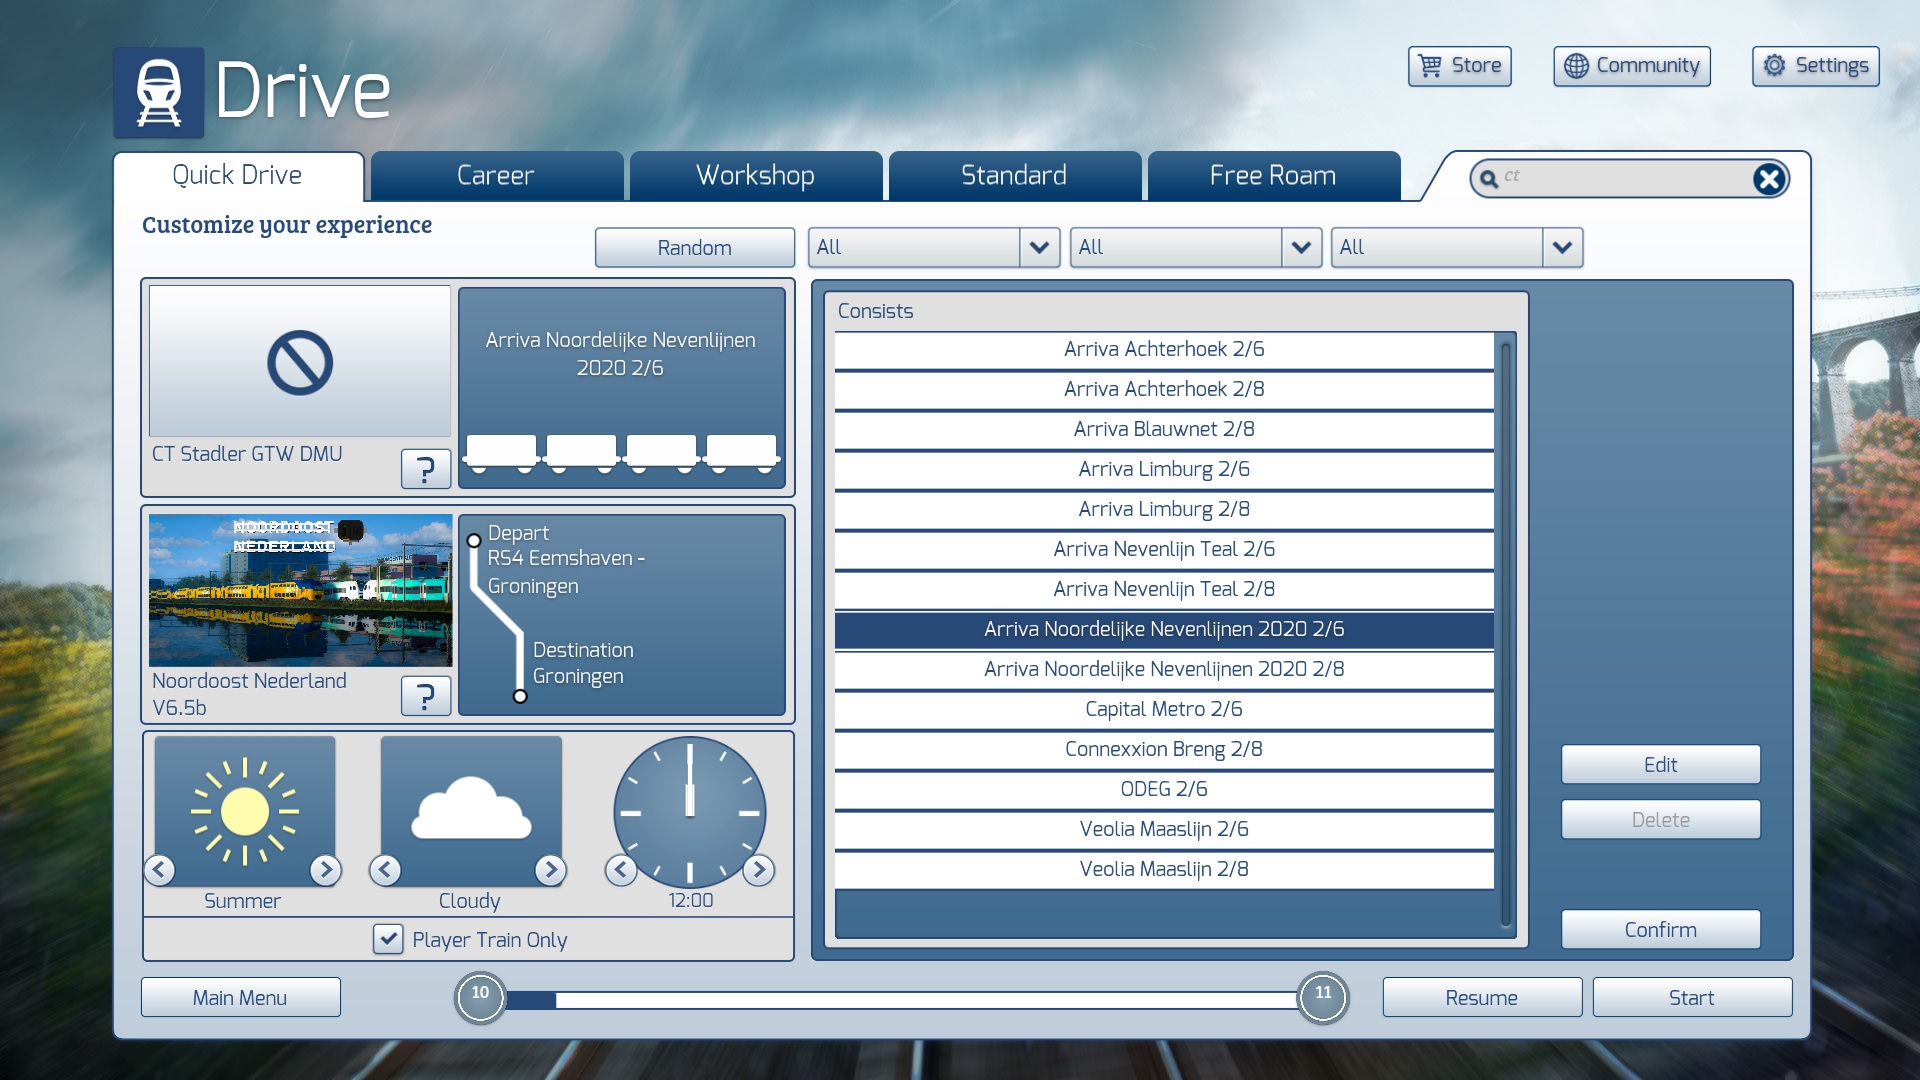This screenshot has width=1920, height=1080.
Task: Select Veolia Maaslijn 2/6 consist
Action: pyautogui.click(x=1164, y=829)
